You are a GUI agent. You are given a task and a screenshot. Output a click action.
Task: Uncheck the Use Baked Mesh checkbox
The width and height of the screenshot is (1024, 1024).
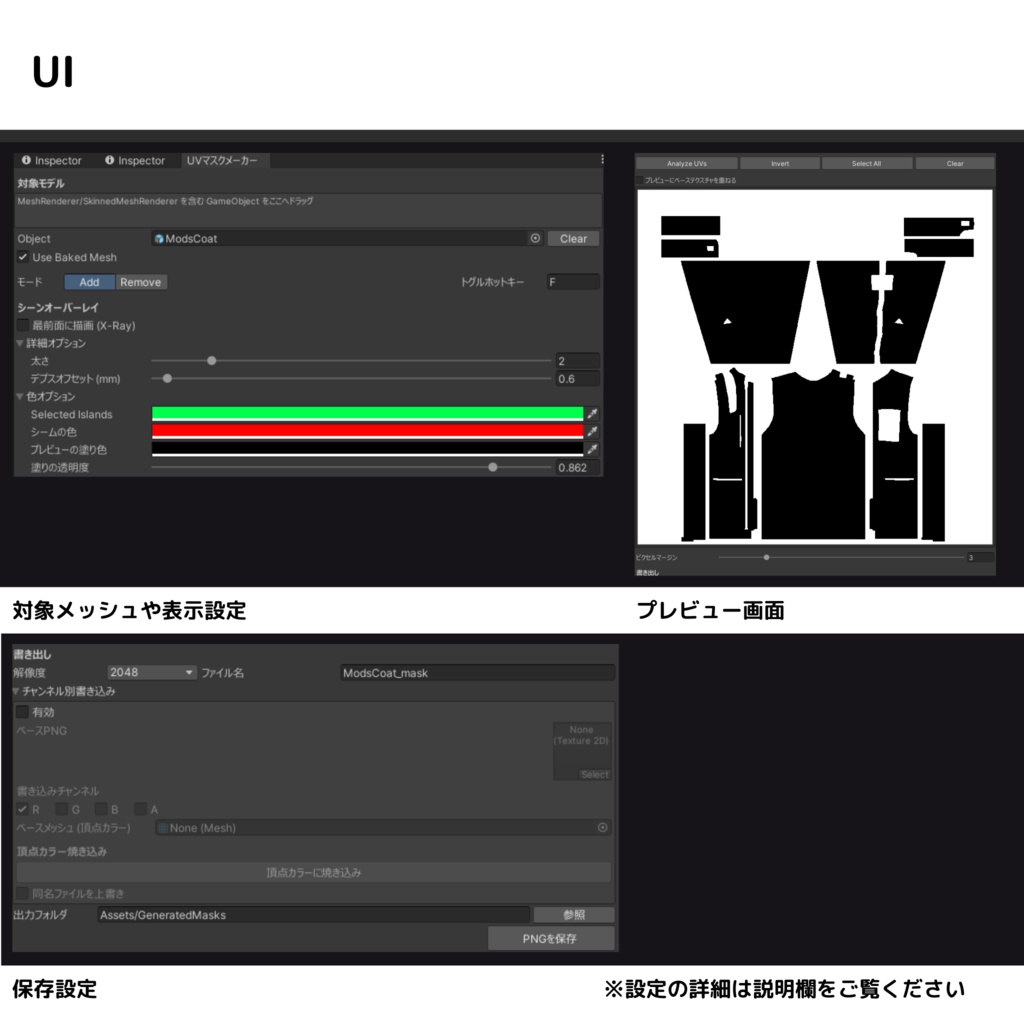(22, 257)
